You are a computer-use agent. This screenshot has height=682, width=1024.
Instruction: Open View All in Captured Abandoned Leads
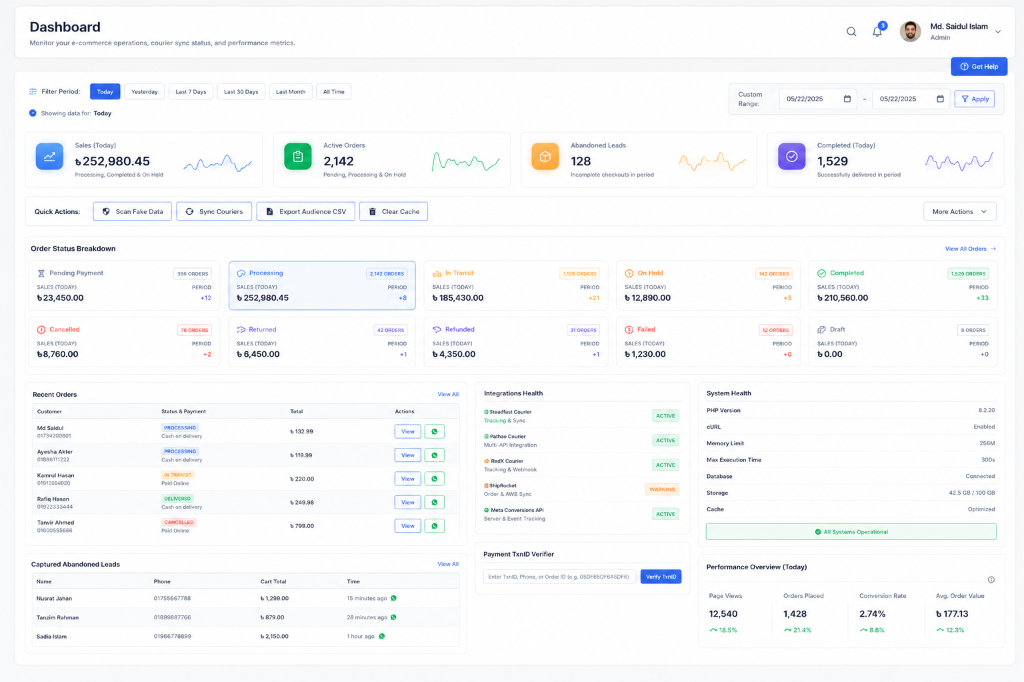(448, 564)
